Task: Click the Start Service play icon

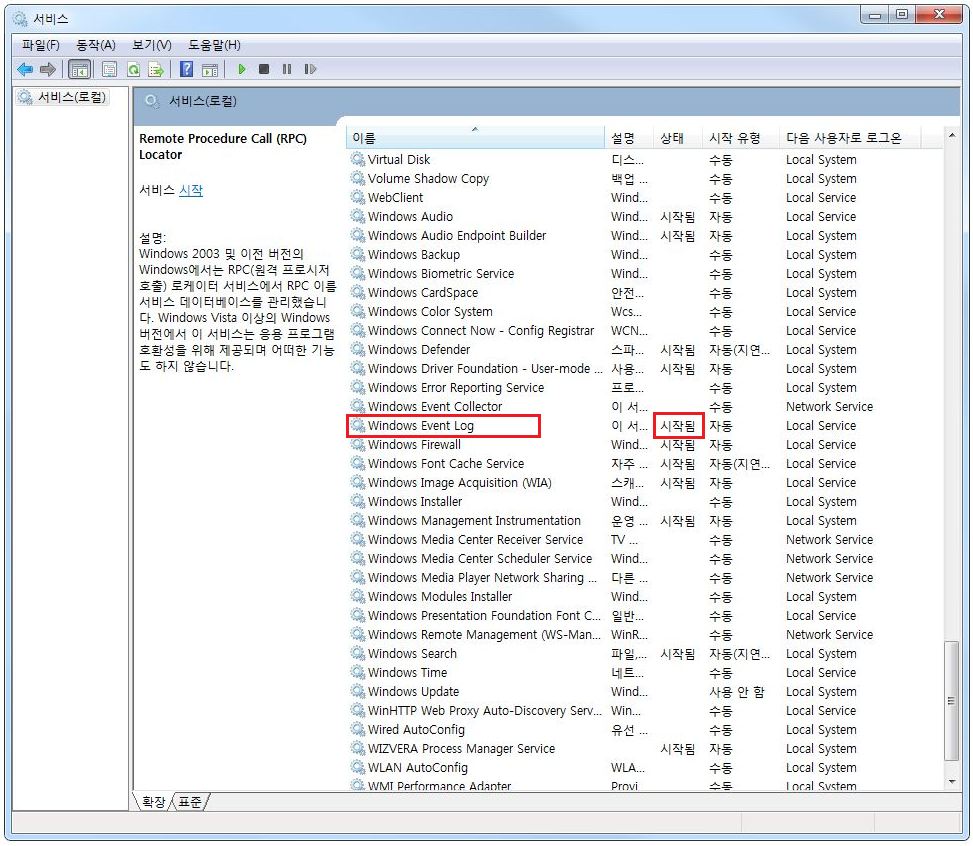Action: click(x=242, y=69)
